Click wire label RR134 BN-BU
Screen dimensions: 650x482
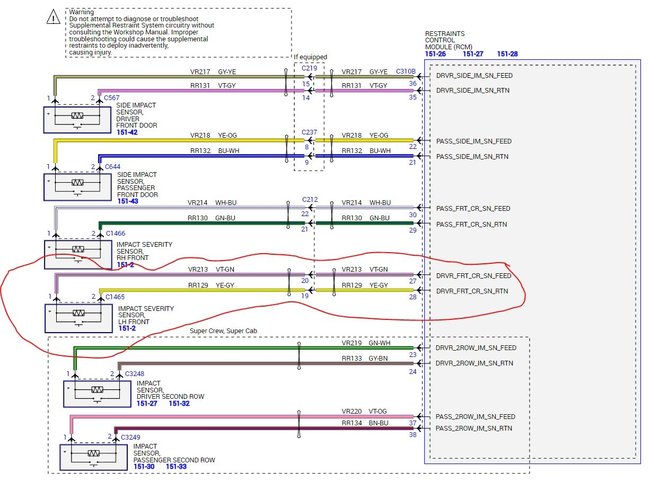point(365,423)
